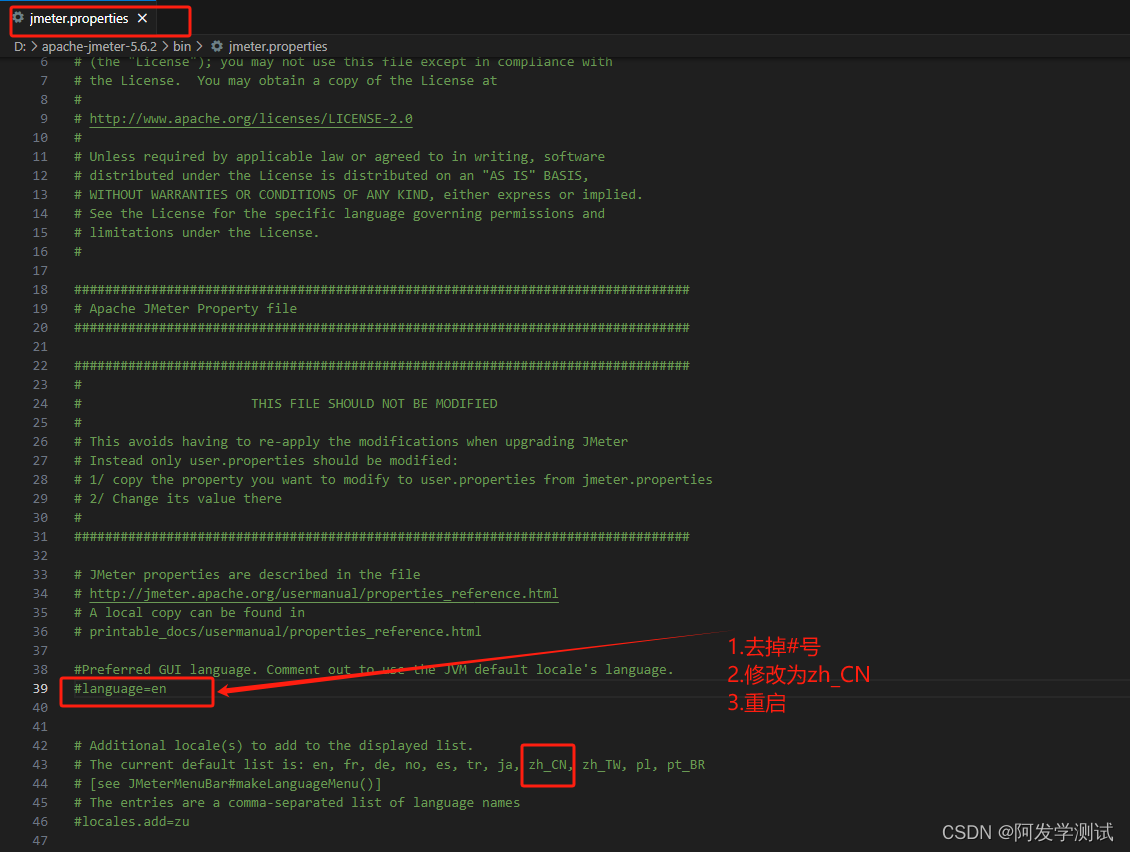
Task: Click the text 'THIS FILE SHOULD NOT BE MODIFIED'
Action: pyautogui.click(x=374, y=404)
